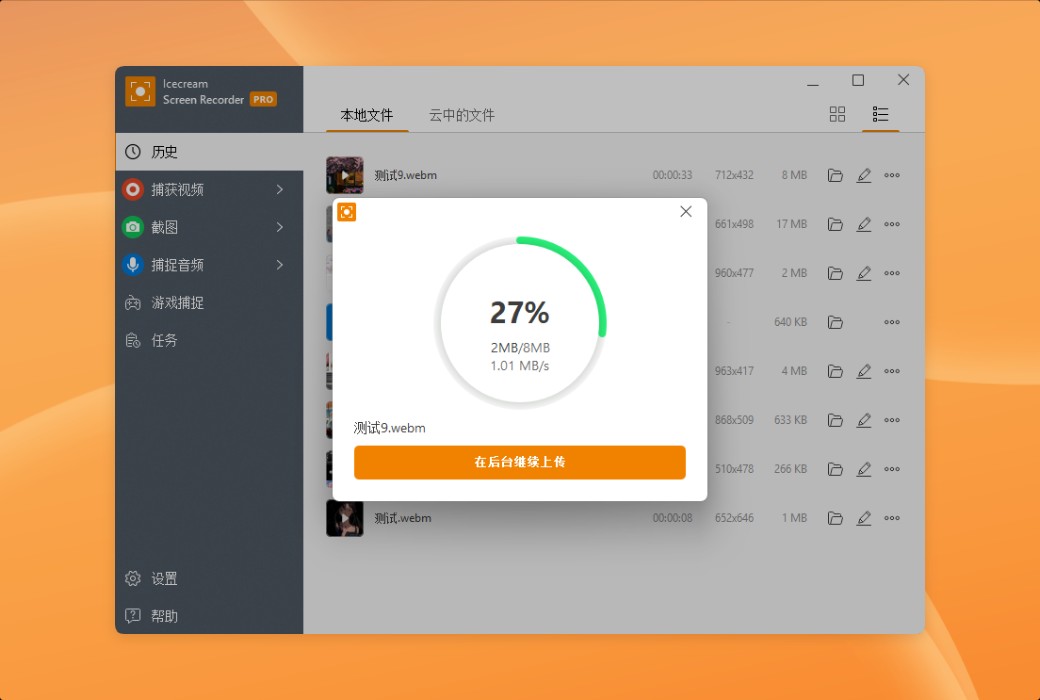Open the 捕捉音频 microphone icon
The width and height of the screenshot is (1040, 700).
tap(132, 265)
